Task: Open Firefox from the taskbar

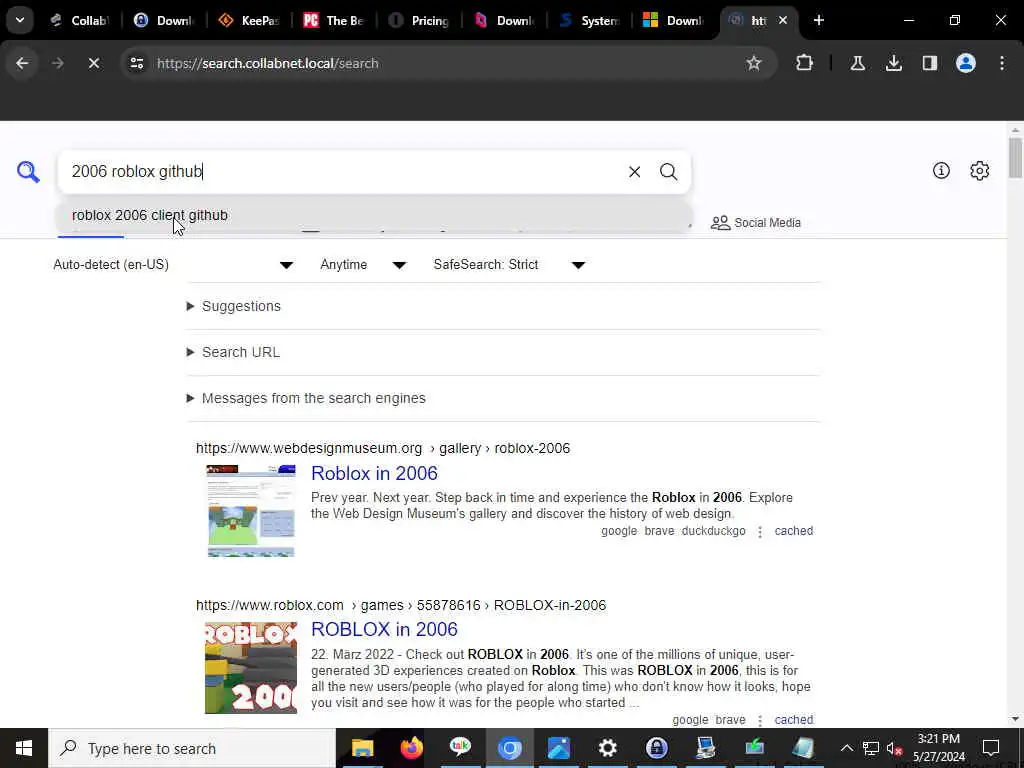Action: [411, 748]
